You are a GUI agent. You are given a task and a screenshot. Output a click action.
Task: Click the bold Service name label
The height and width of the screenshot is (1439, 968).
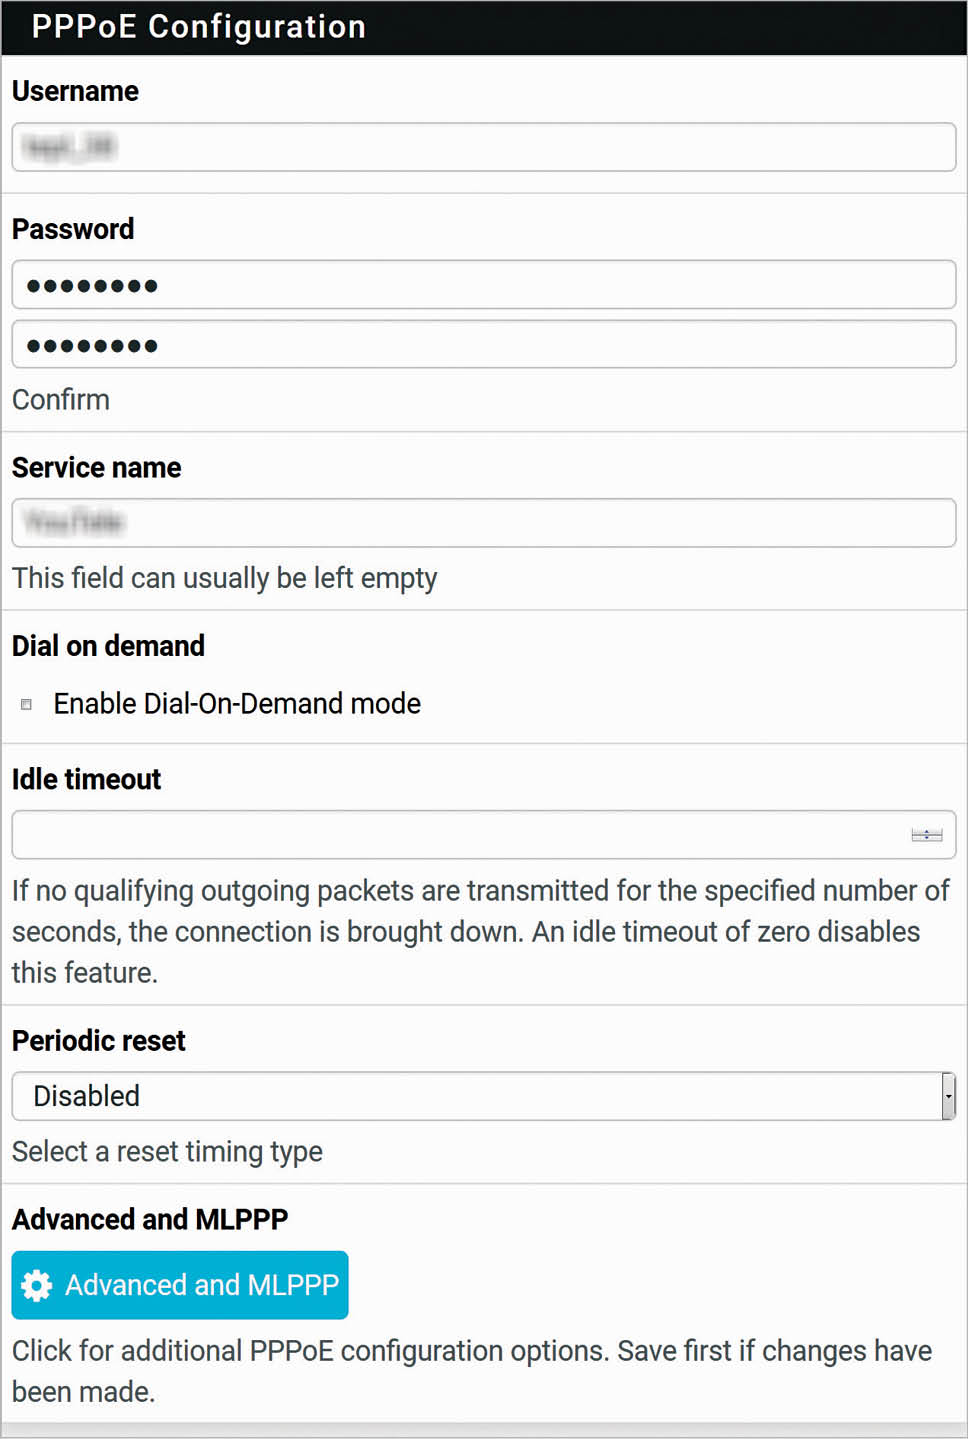point(97,468)
